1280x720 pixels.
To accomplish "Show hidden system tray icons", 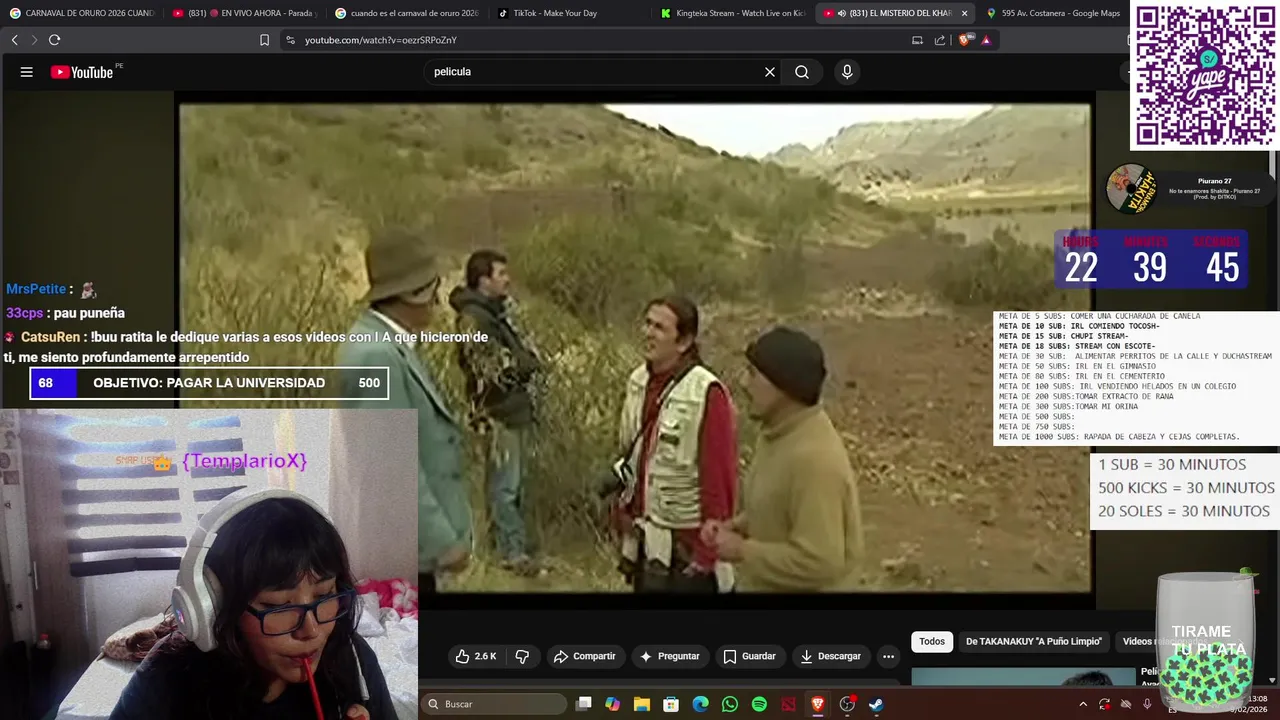I will 1083,704.
